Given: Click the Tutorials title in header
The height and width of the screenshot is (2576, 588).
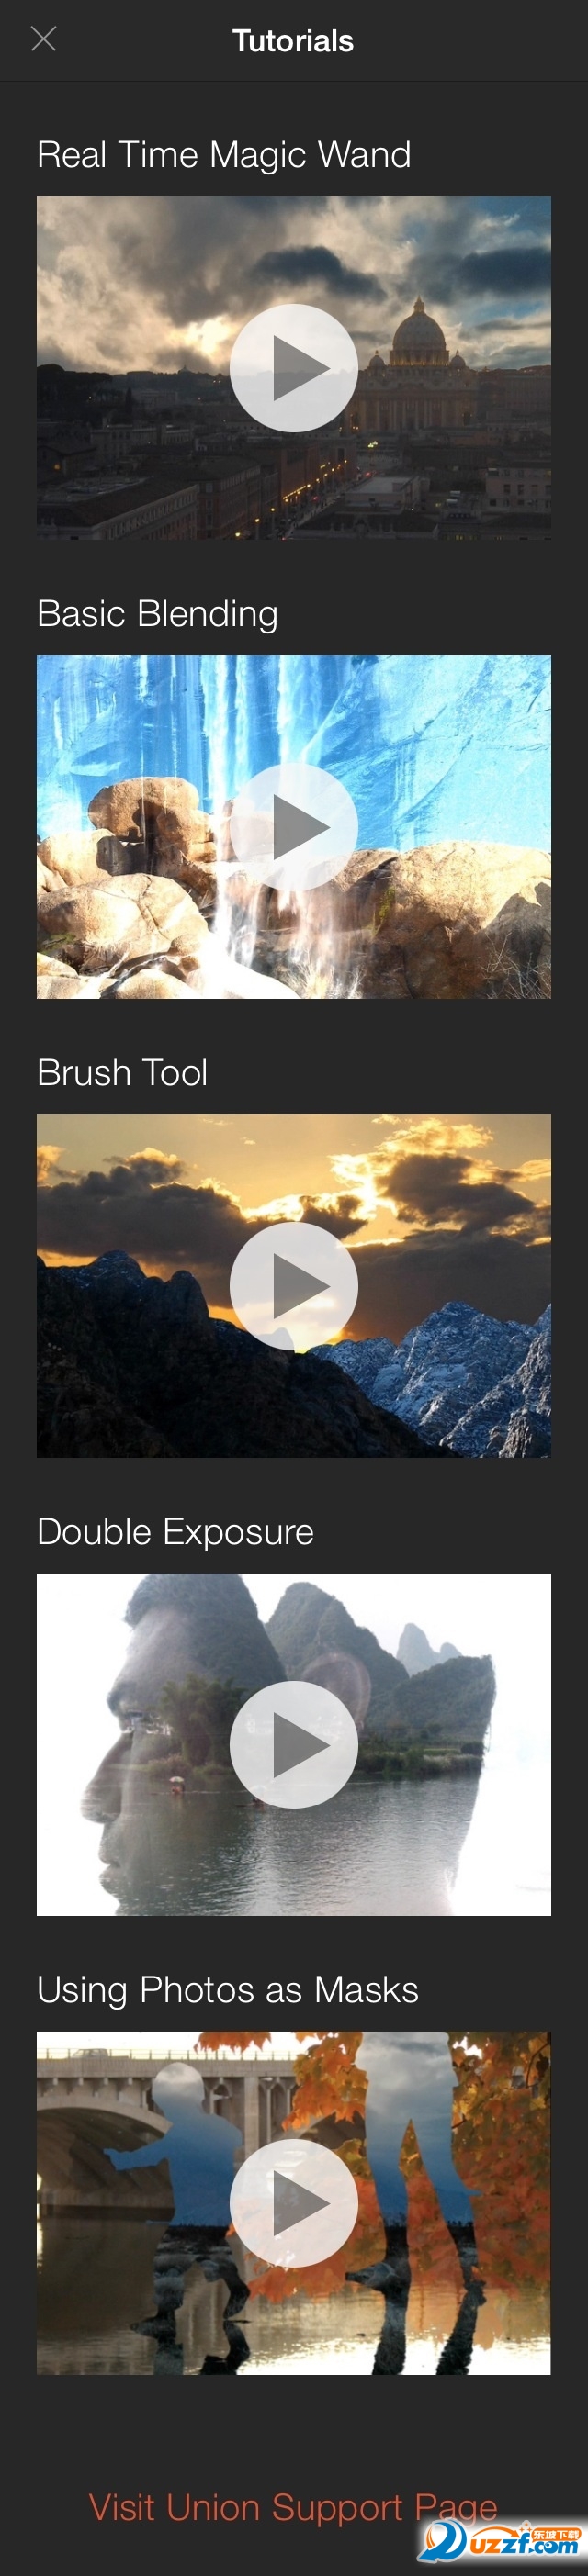Looking at the screenshot, I should [x=293, y=41].
